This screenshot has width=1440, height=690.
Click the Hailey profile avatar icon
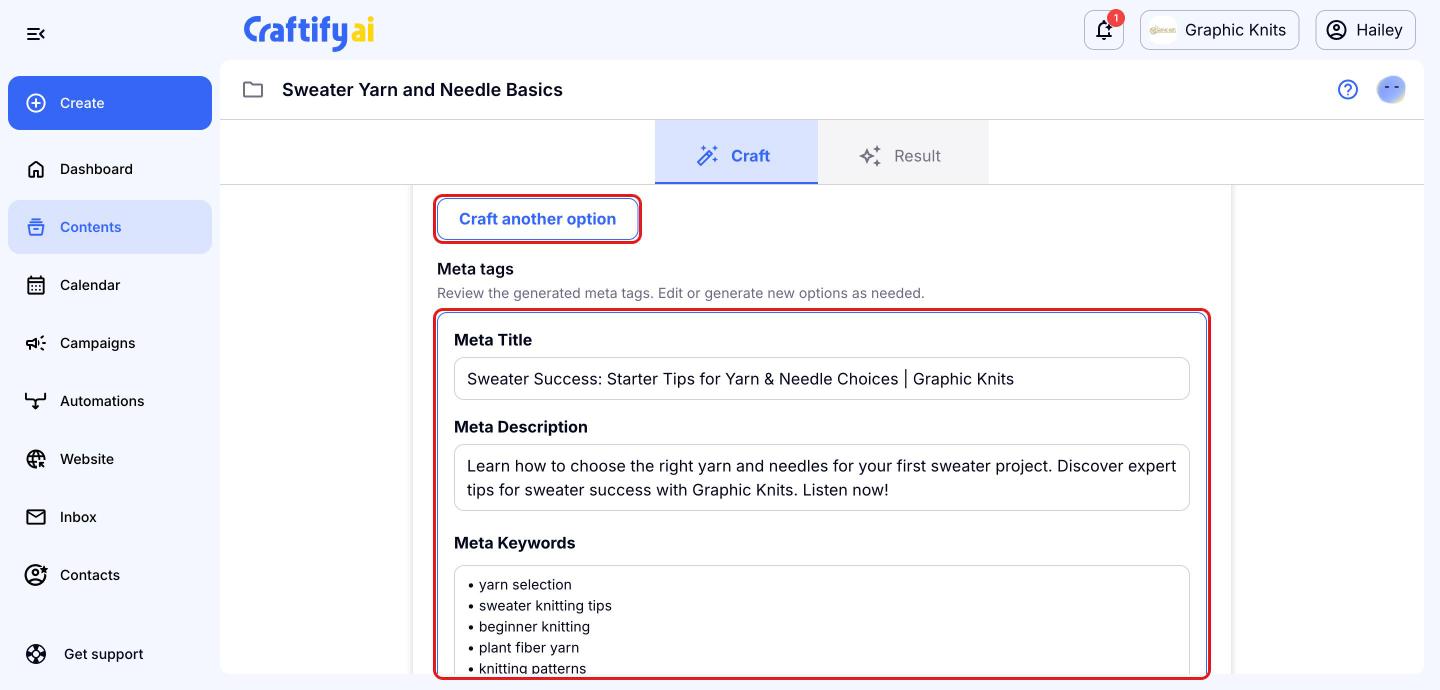point(1336,30)
